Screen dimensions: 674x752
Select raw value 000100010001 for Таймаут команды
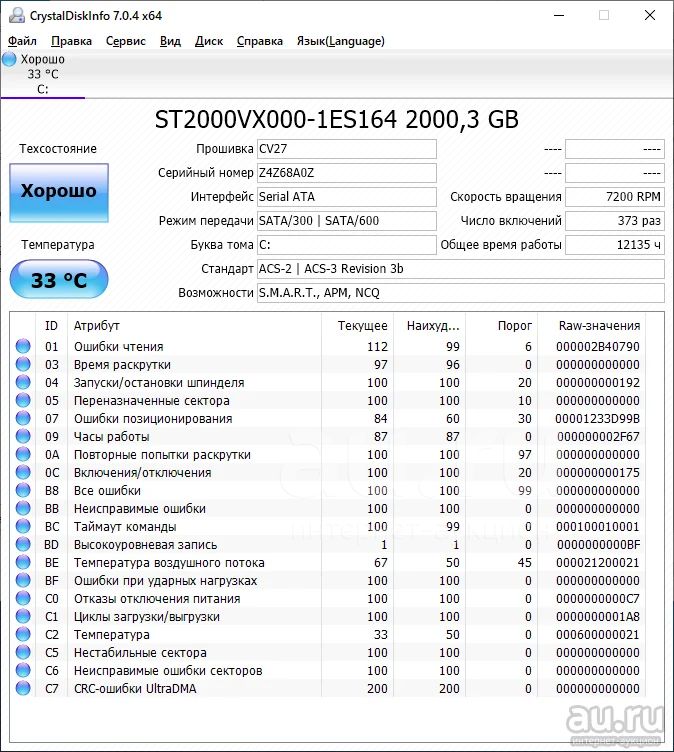[598, 527]
